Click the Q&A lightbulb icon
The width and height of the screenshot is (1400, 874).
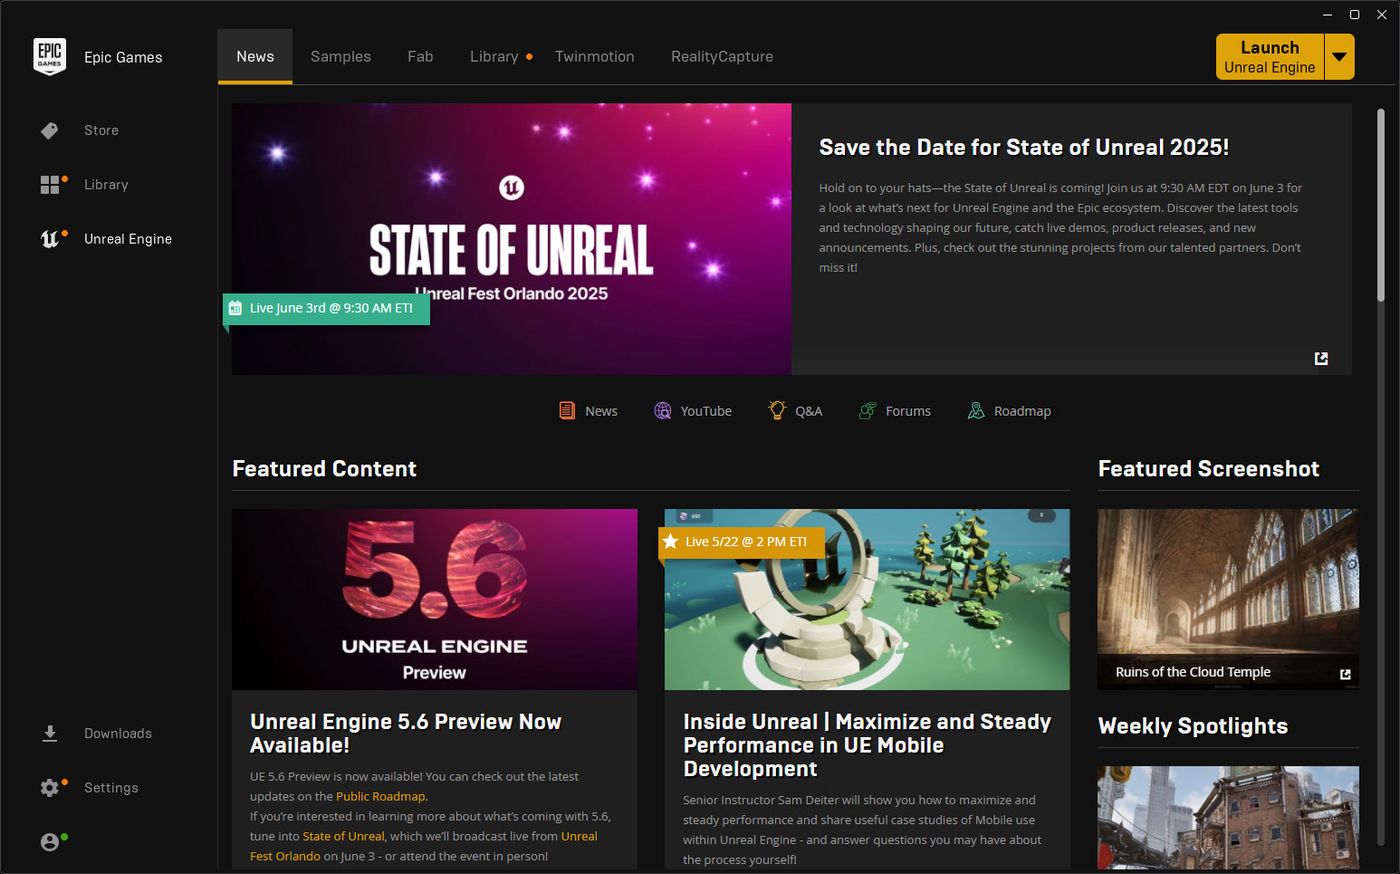coord(777,410)
